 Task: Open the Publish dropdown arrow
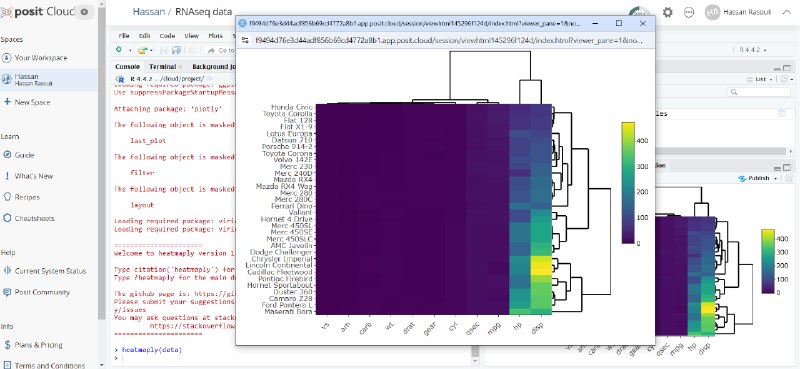coord(776,179)
